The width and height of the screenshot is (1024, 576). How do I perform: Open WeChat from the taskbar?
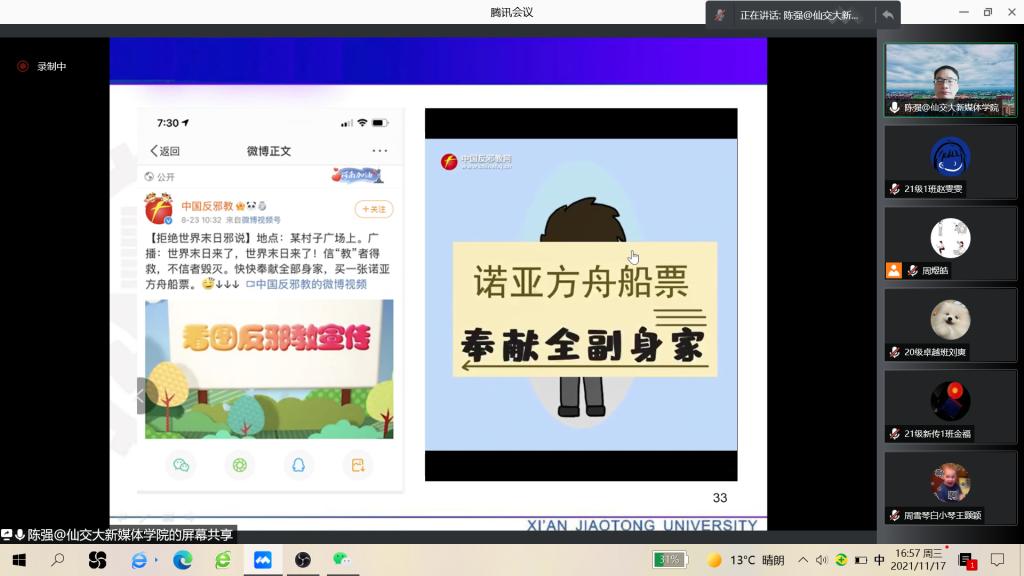click(342, 560)
